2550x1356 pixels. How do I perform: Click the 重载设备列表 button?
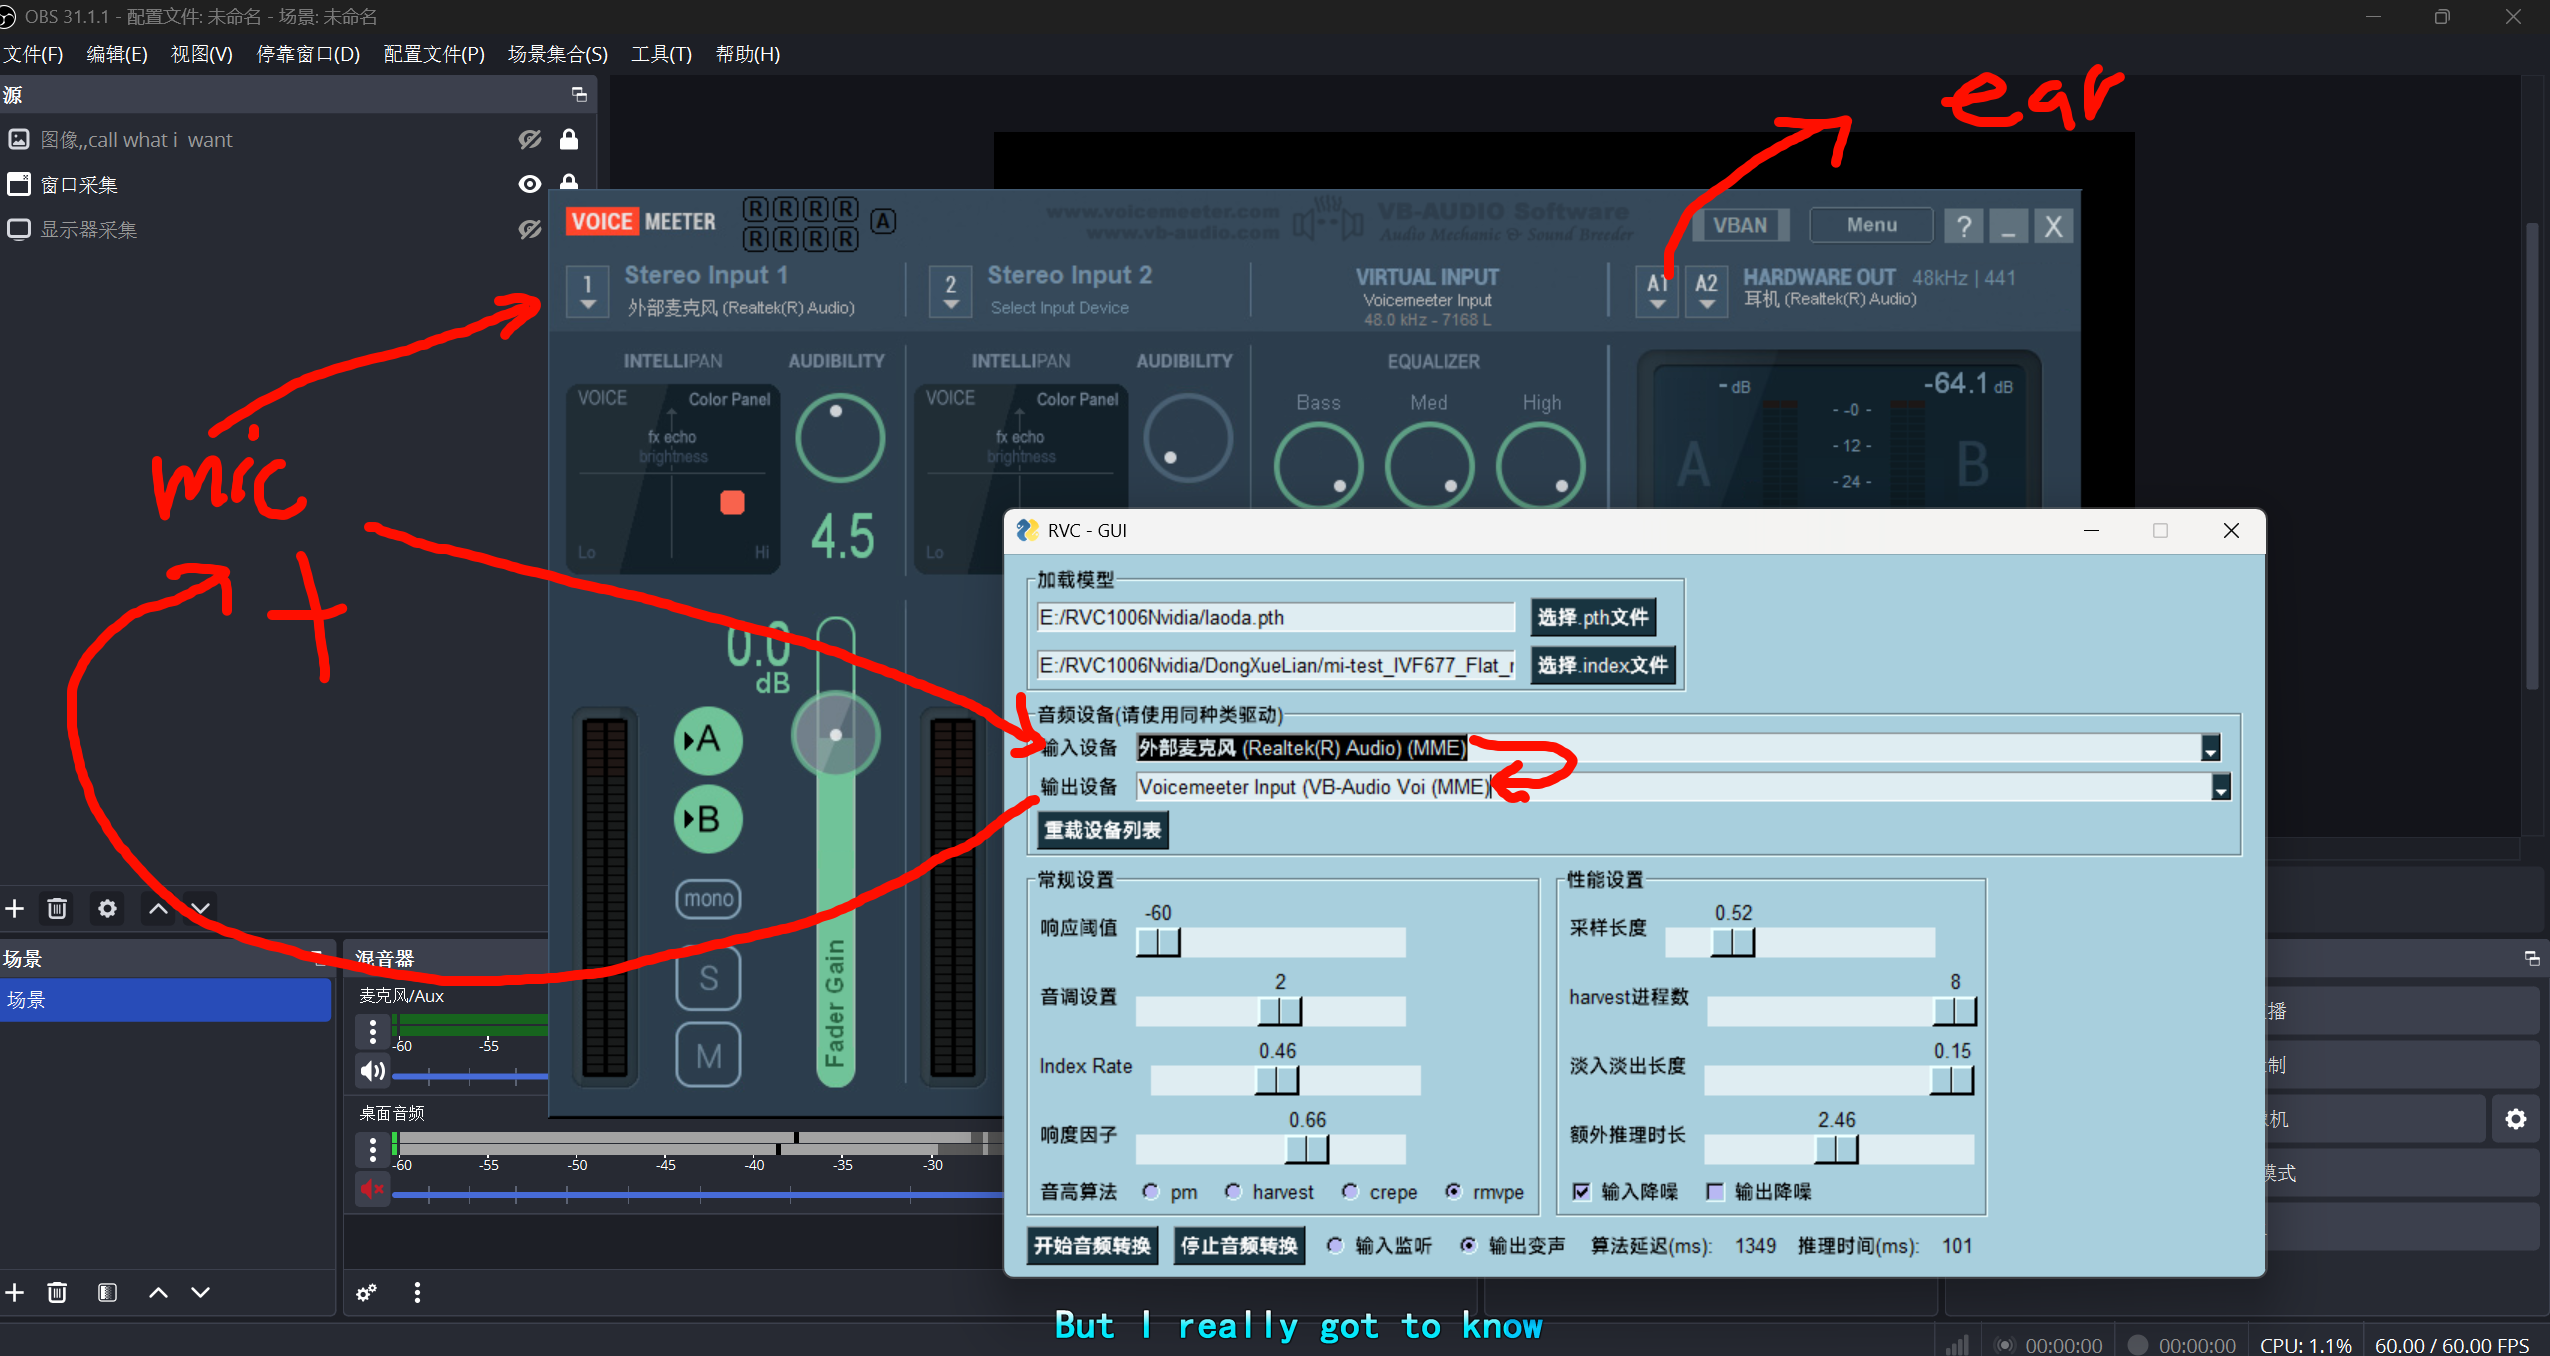click(1103, 830)
